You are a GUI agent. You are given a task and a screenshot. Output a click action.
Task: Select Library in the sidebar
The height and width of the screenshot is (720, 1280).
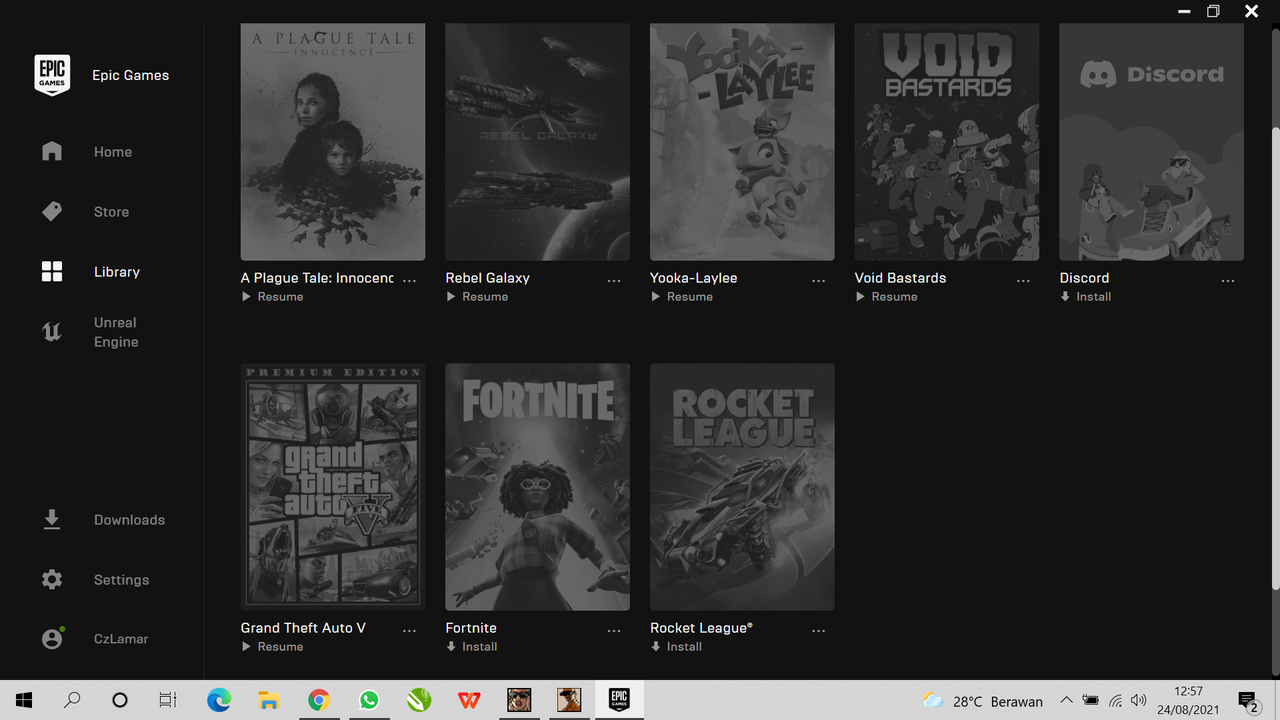coord(117,272)
